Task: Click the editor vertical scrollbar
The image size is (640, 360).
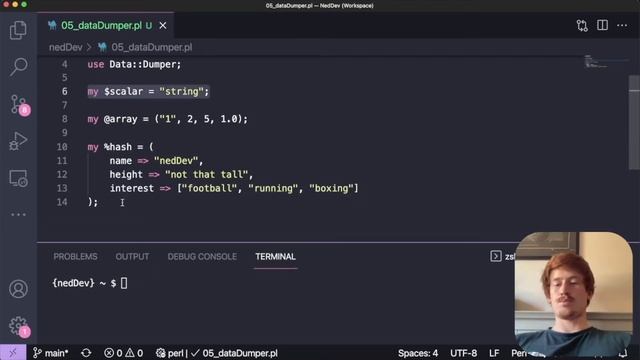Action: click(x=634, y=122)
